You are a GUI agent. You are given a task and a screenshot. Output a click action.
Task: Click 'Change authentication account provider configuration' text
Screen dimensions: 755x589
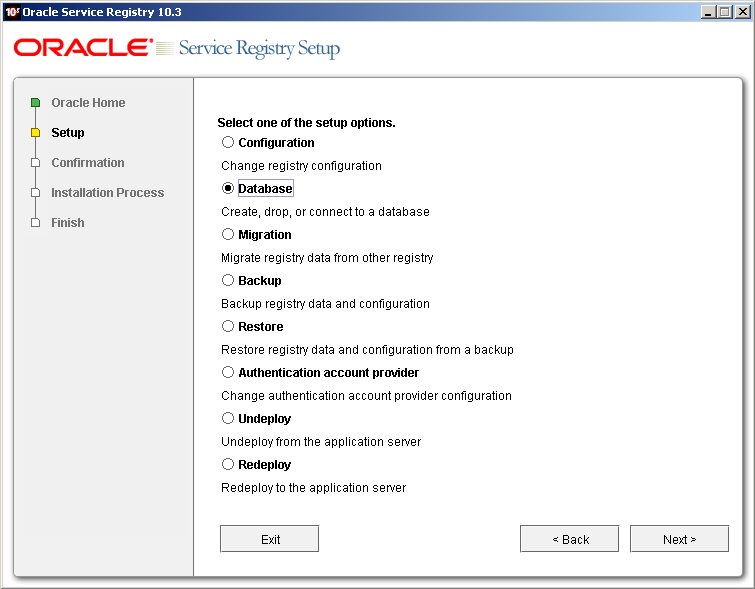click(x=366, y=396)
